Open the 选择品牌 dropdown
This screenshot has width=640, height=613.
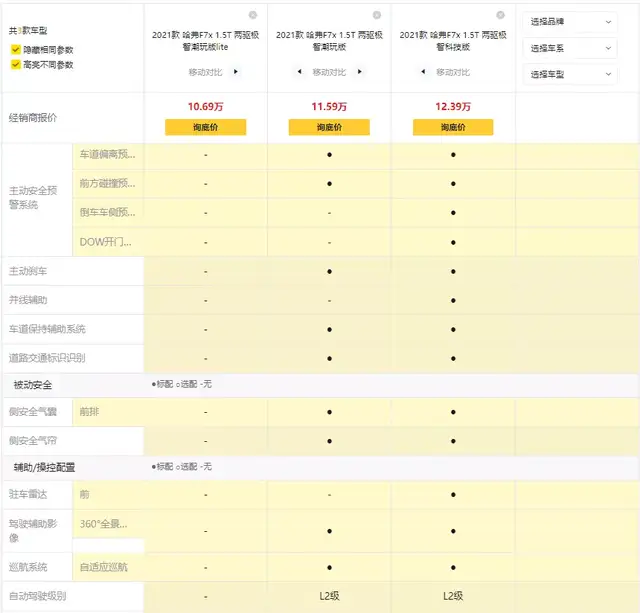(x=570, y=22)
